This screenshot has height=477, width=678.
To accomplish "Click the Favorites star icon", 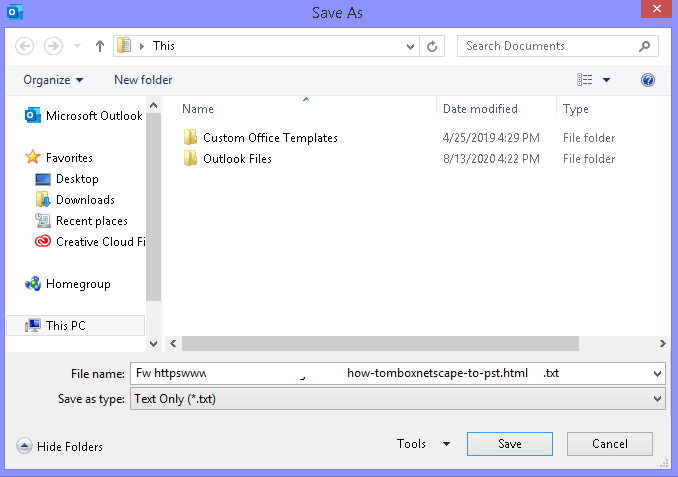I will pyautogui.click(x=33, y=157).
